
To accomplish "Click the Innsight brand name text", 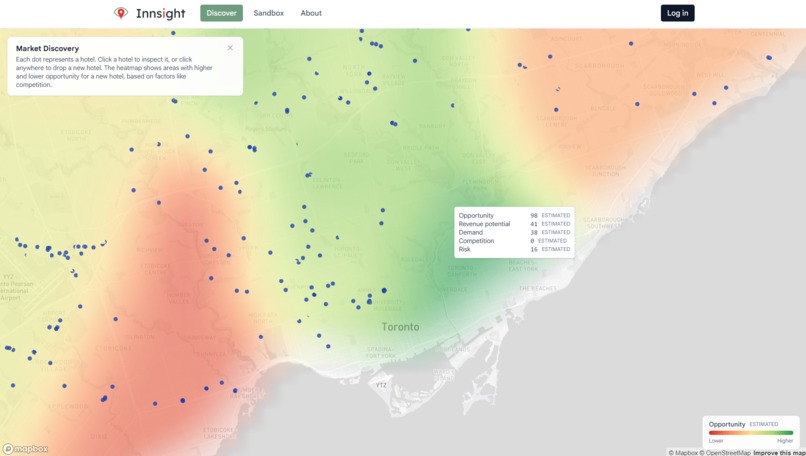I will click(160, 13).
